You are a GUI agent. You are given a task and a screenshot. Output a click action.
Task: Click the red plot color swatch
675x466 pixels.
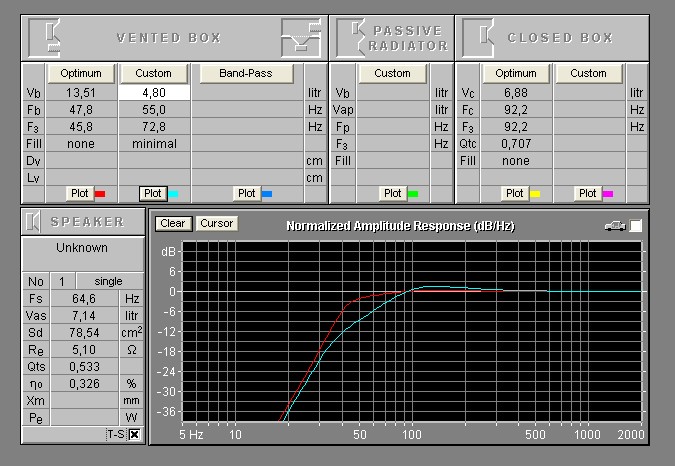(99, 193)
